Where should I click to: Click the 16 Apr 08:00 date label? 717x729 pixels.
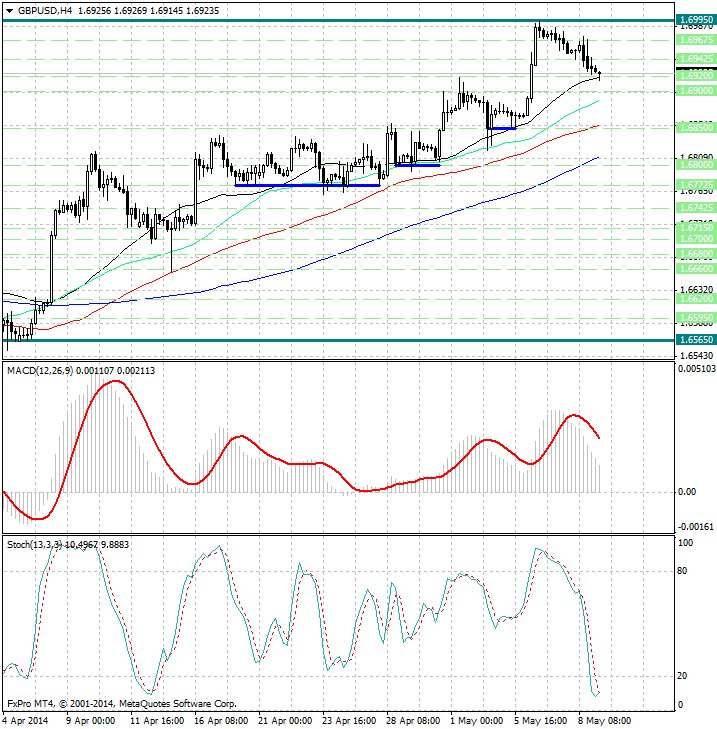click(221, 721)
